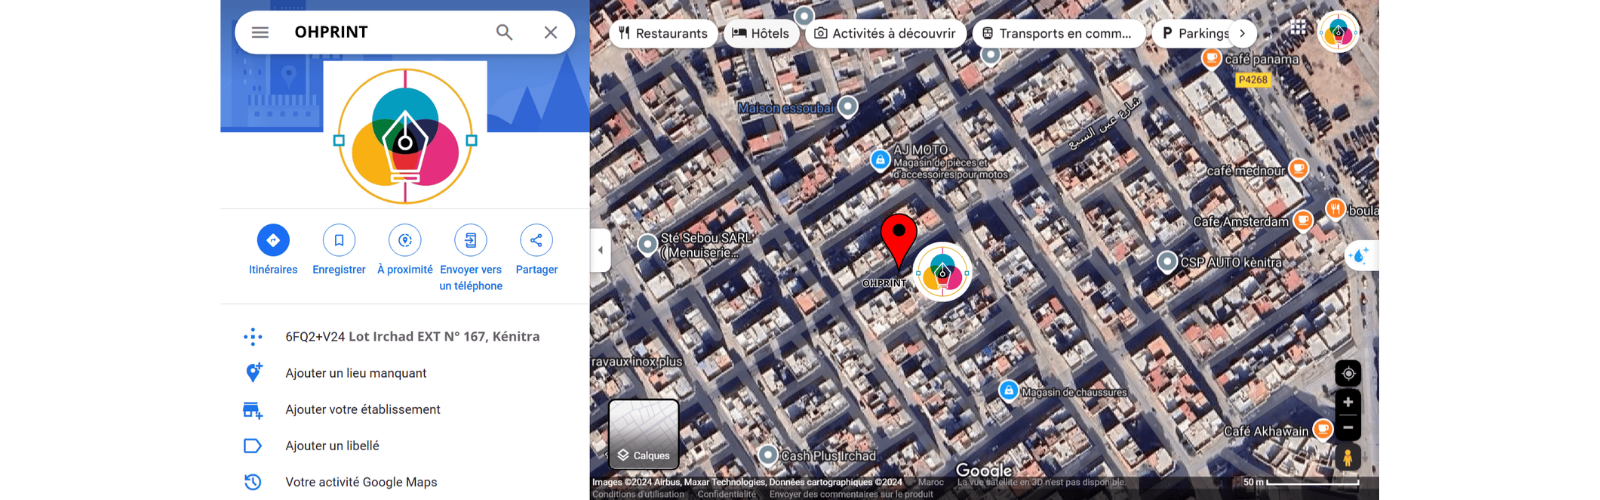Share the place with Partager icon
Image resolution: width=1600 pixels, height=500 pixels.
pos(536,240)
